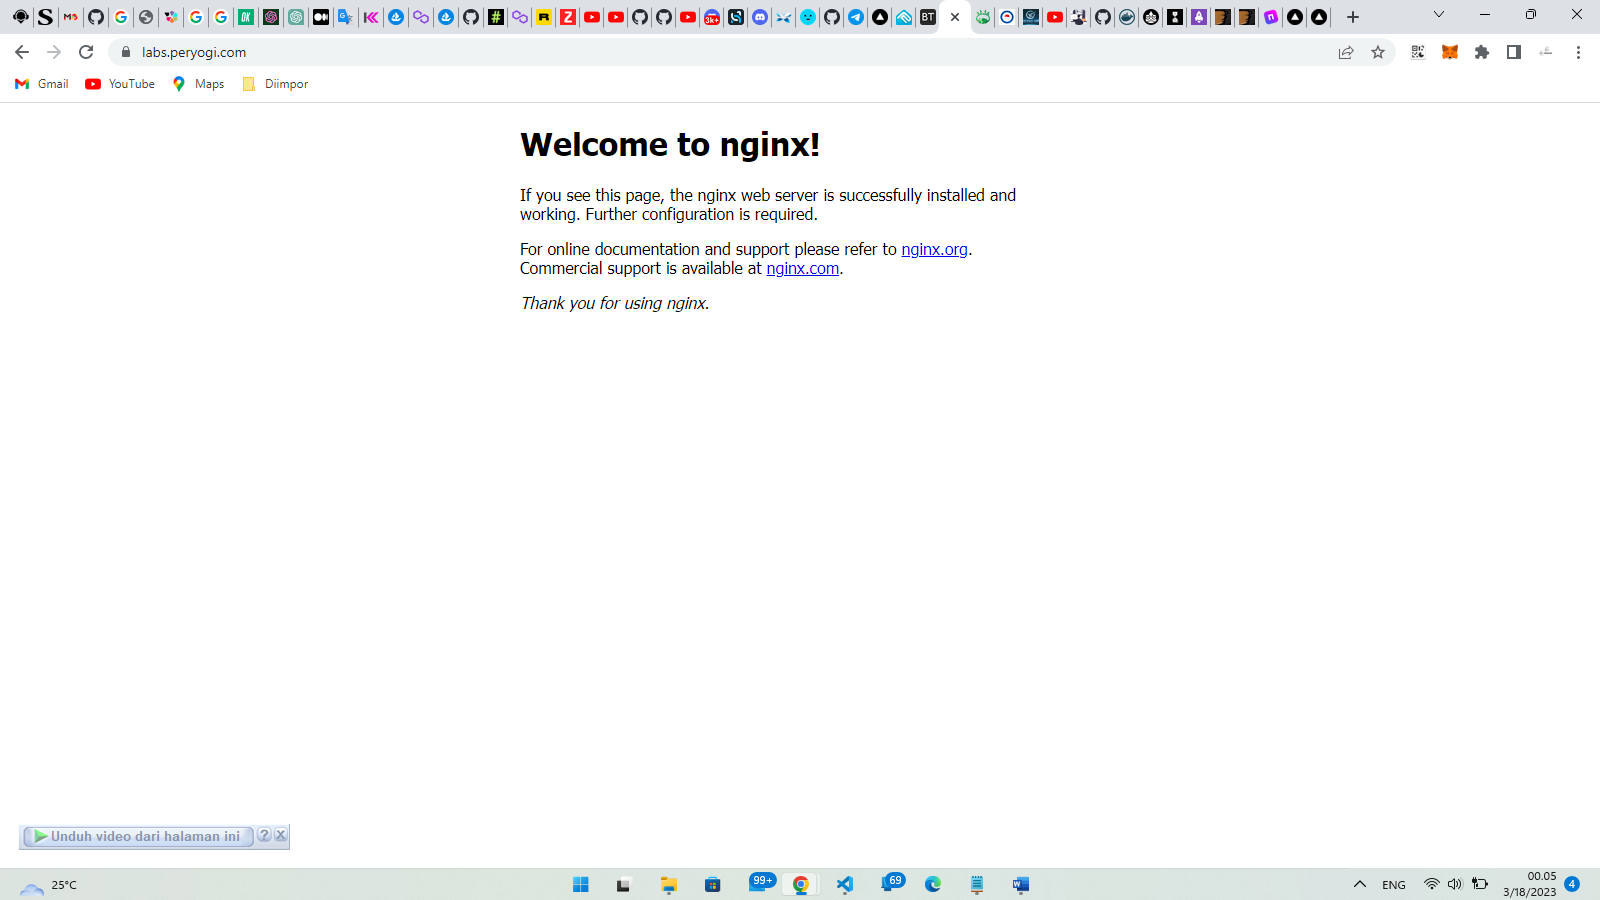Open help on the video download bar

coord(264,835)
